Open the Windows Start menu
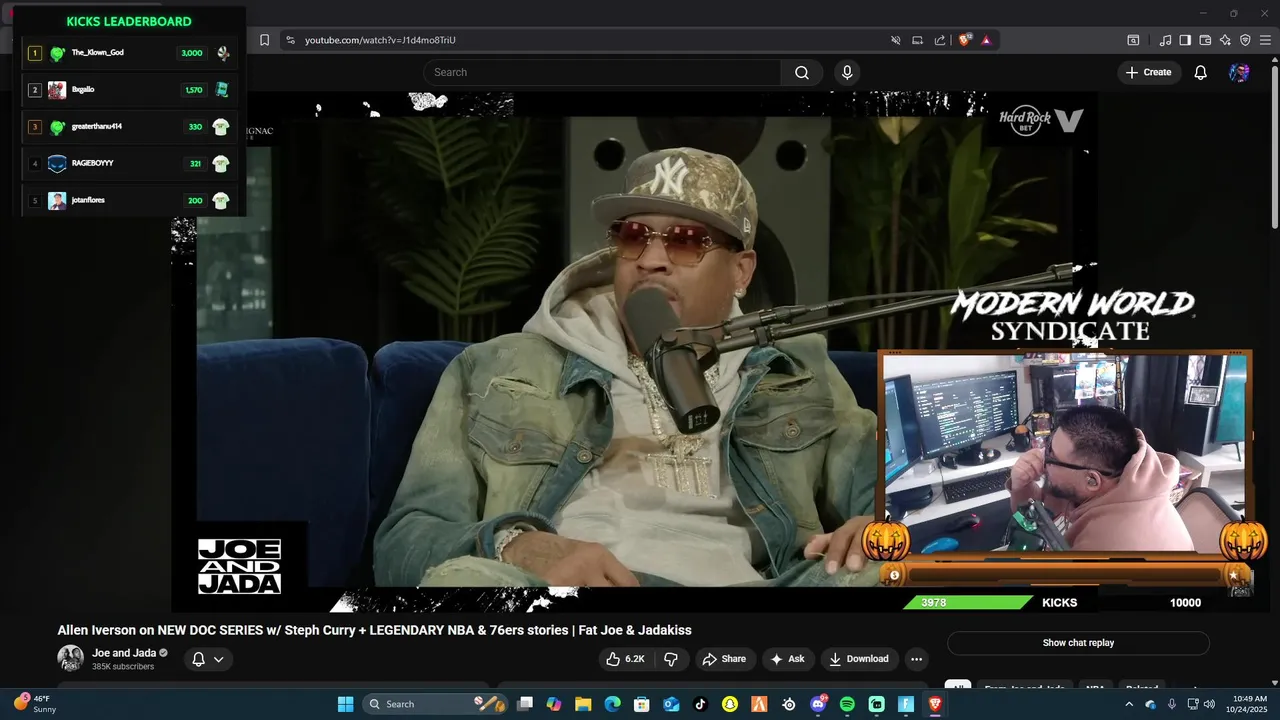1280x720 pixels. [x=345, y=704]
